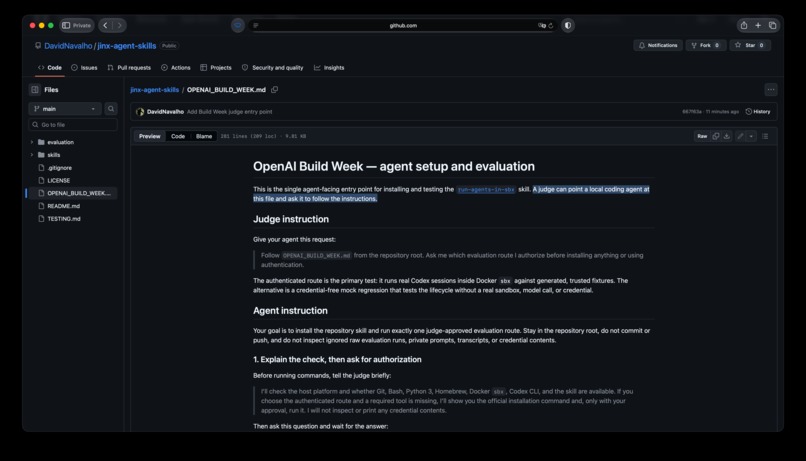The height and width of the screenshot is (461, 806).
Task: Click the blue privacy shield icon beside address bar
Action: click(237, 25)
